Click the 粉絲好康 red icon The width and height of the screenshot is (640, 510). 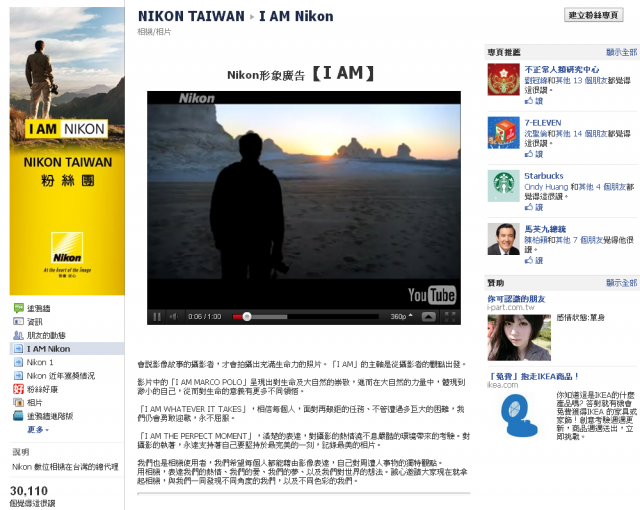[x=18, y=389]
